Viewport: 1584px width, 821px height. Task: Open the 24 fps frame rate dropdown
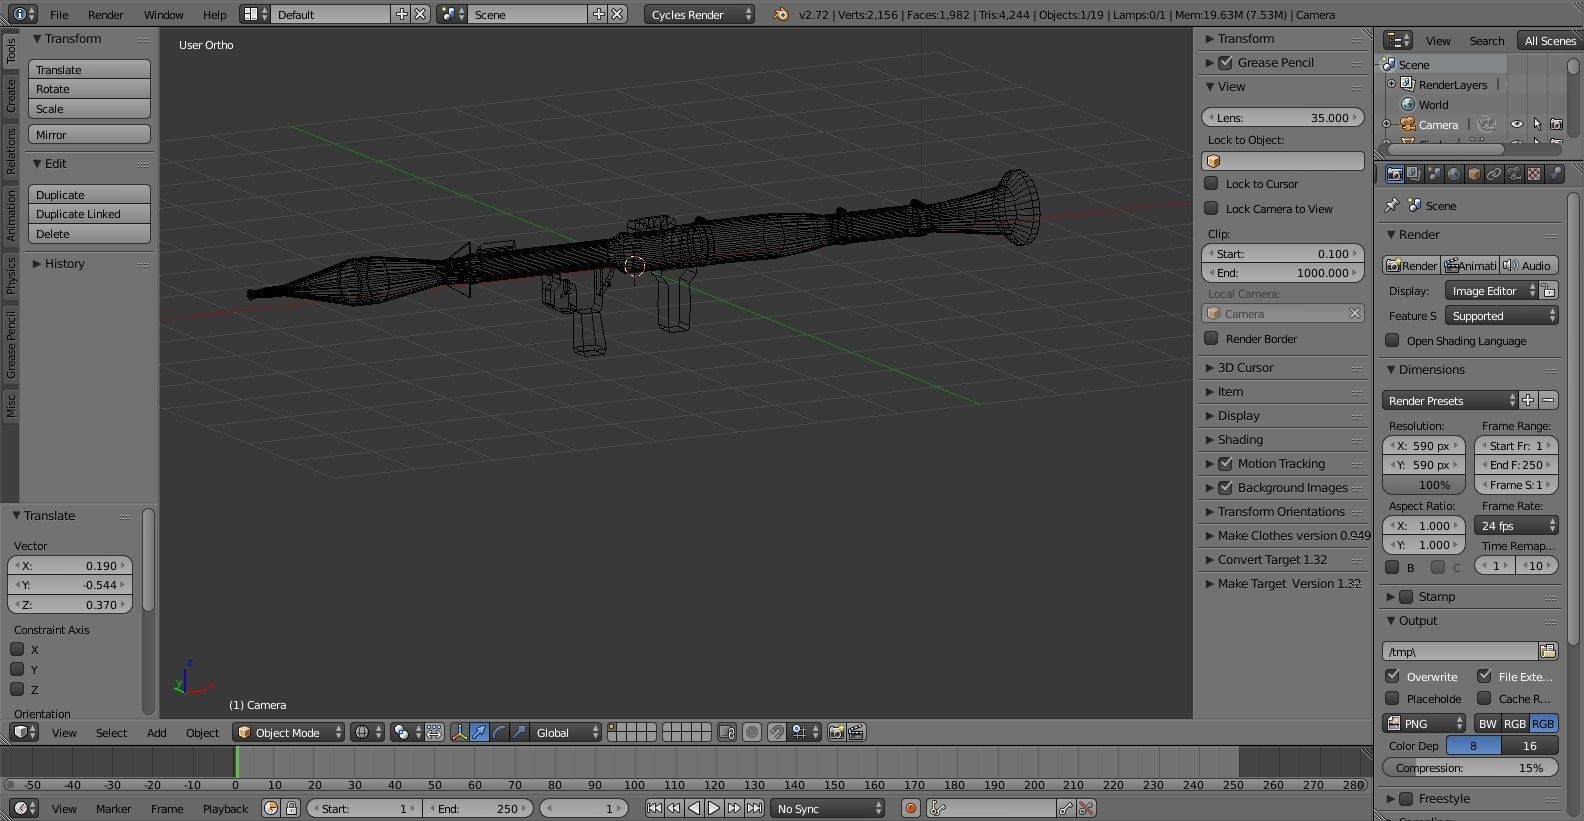tap(1516, 525)
